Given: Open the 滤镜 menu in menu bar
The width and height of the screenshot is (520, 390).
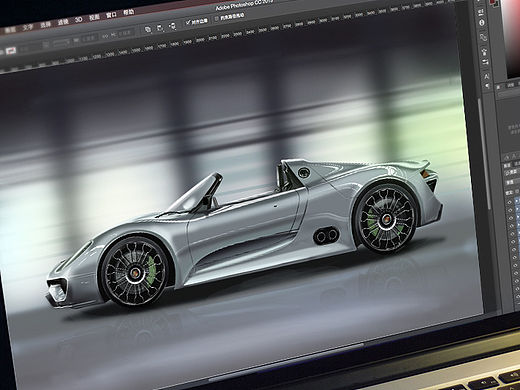Looking at the screenshot, I should 63,22.
